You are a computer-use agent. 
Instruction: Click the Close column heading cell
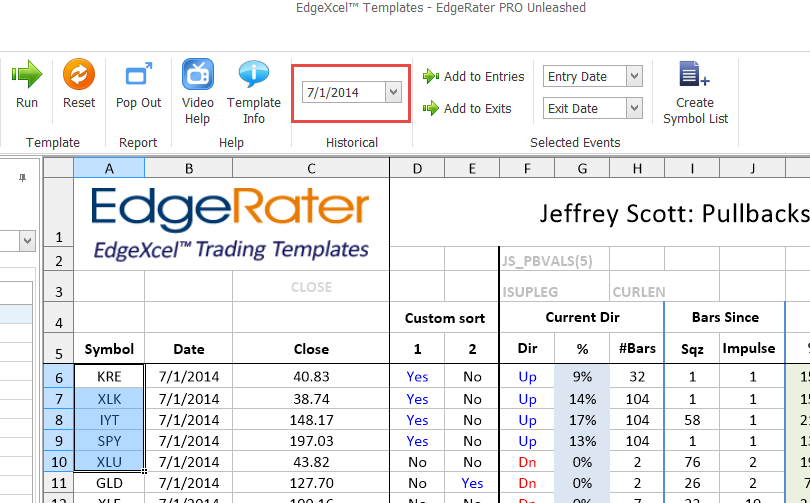(311, 349)
